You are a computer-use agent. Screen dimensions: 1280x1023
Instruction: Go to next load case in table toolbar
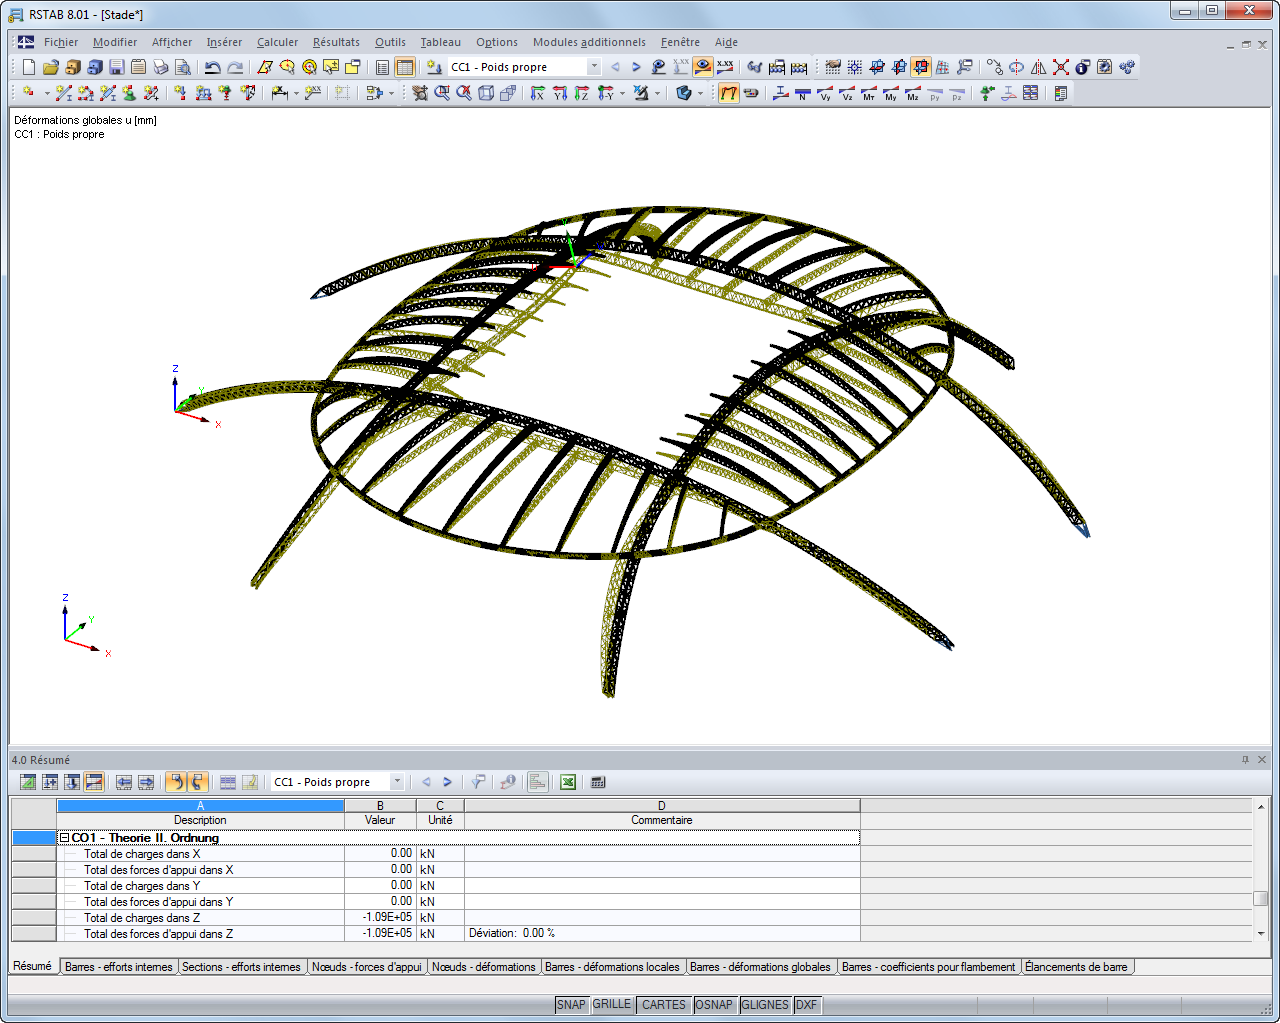tap(447, 782)
